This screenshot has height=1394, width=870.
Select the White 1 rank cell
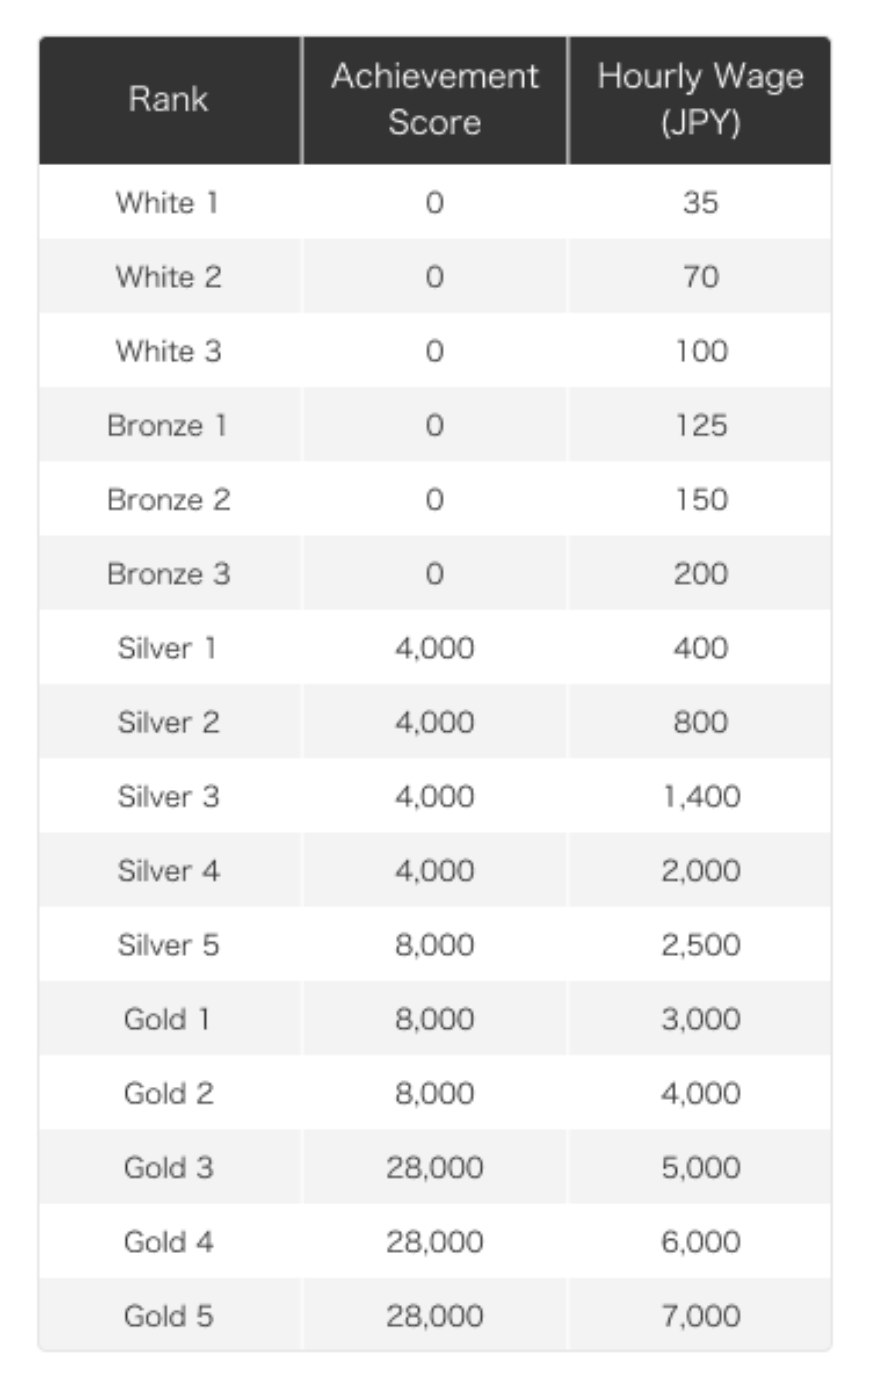[x=168, y=203]
